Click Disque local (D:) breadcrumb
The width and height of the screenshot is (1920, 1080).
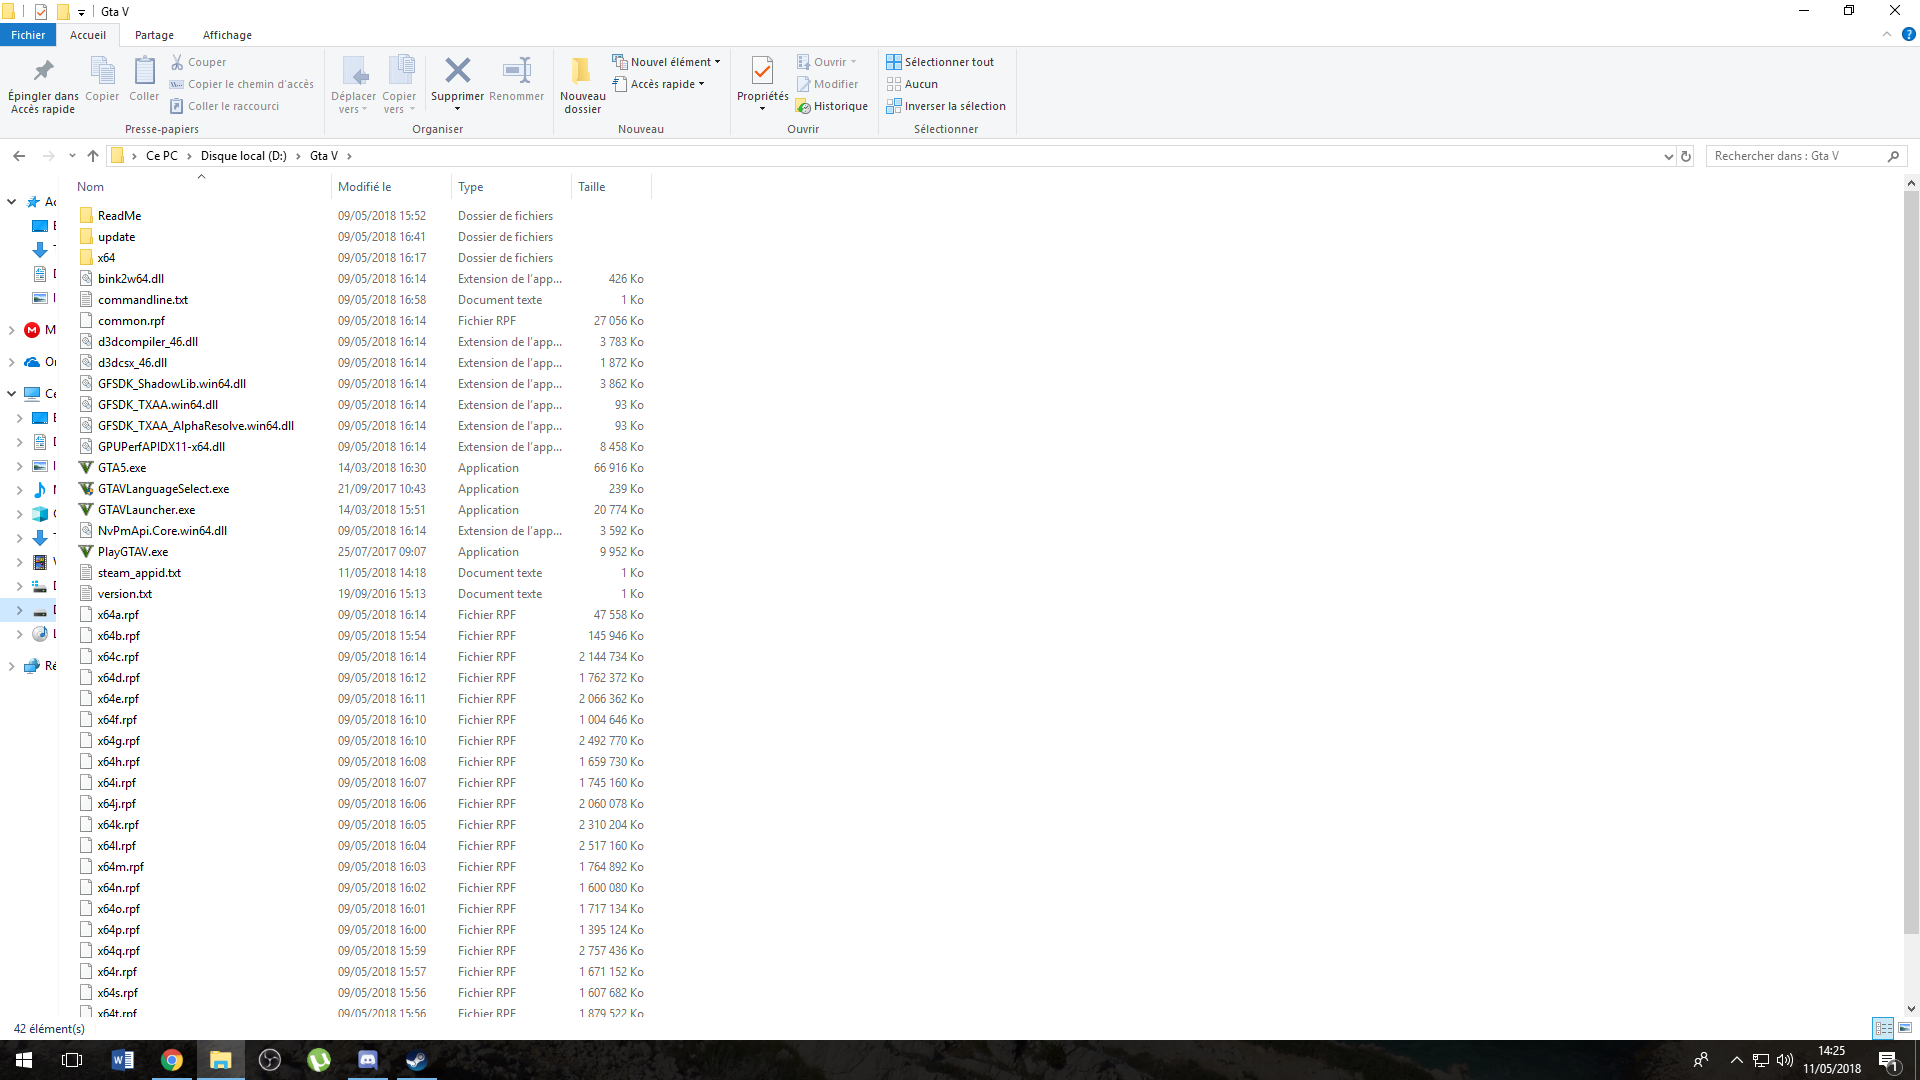243,156
